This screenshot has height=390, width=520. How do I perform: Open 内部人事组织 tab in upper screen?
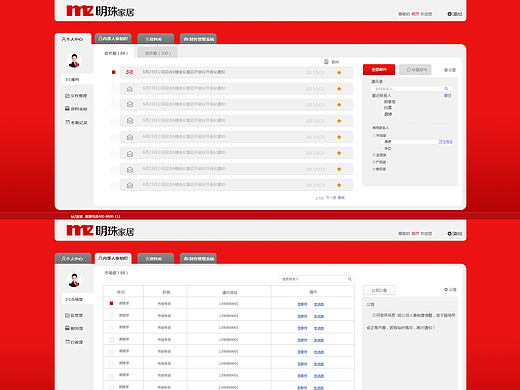pyautogui.click(x=113, y=39)
